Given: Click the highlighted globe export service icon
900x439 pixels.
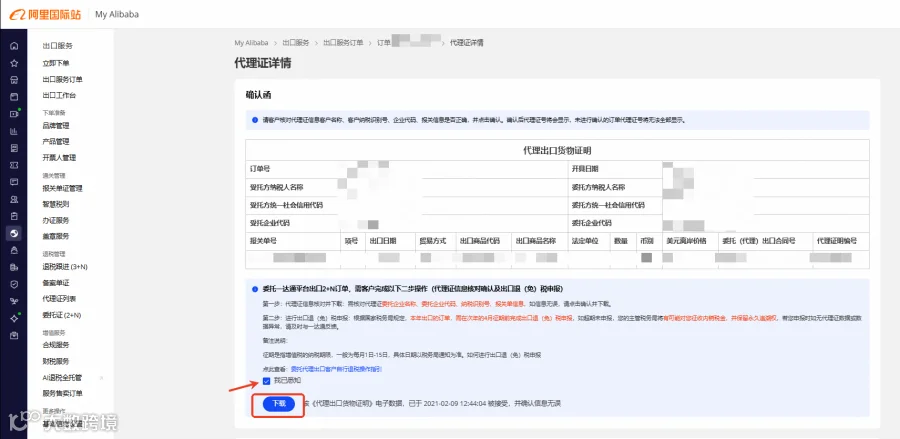Looking at the screenshot, I should 14,233.
